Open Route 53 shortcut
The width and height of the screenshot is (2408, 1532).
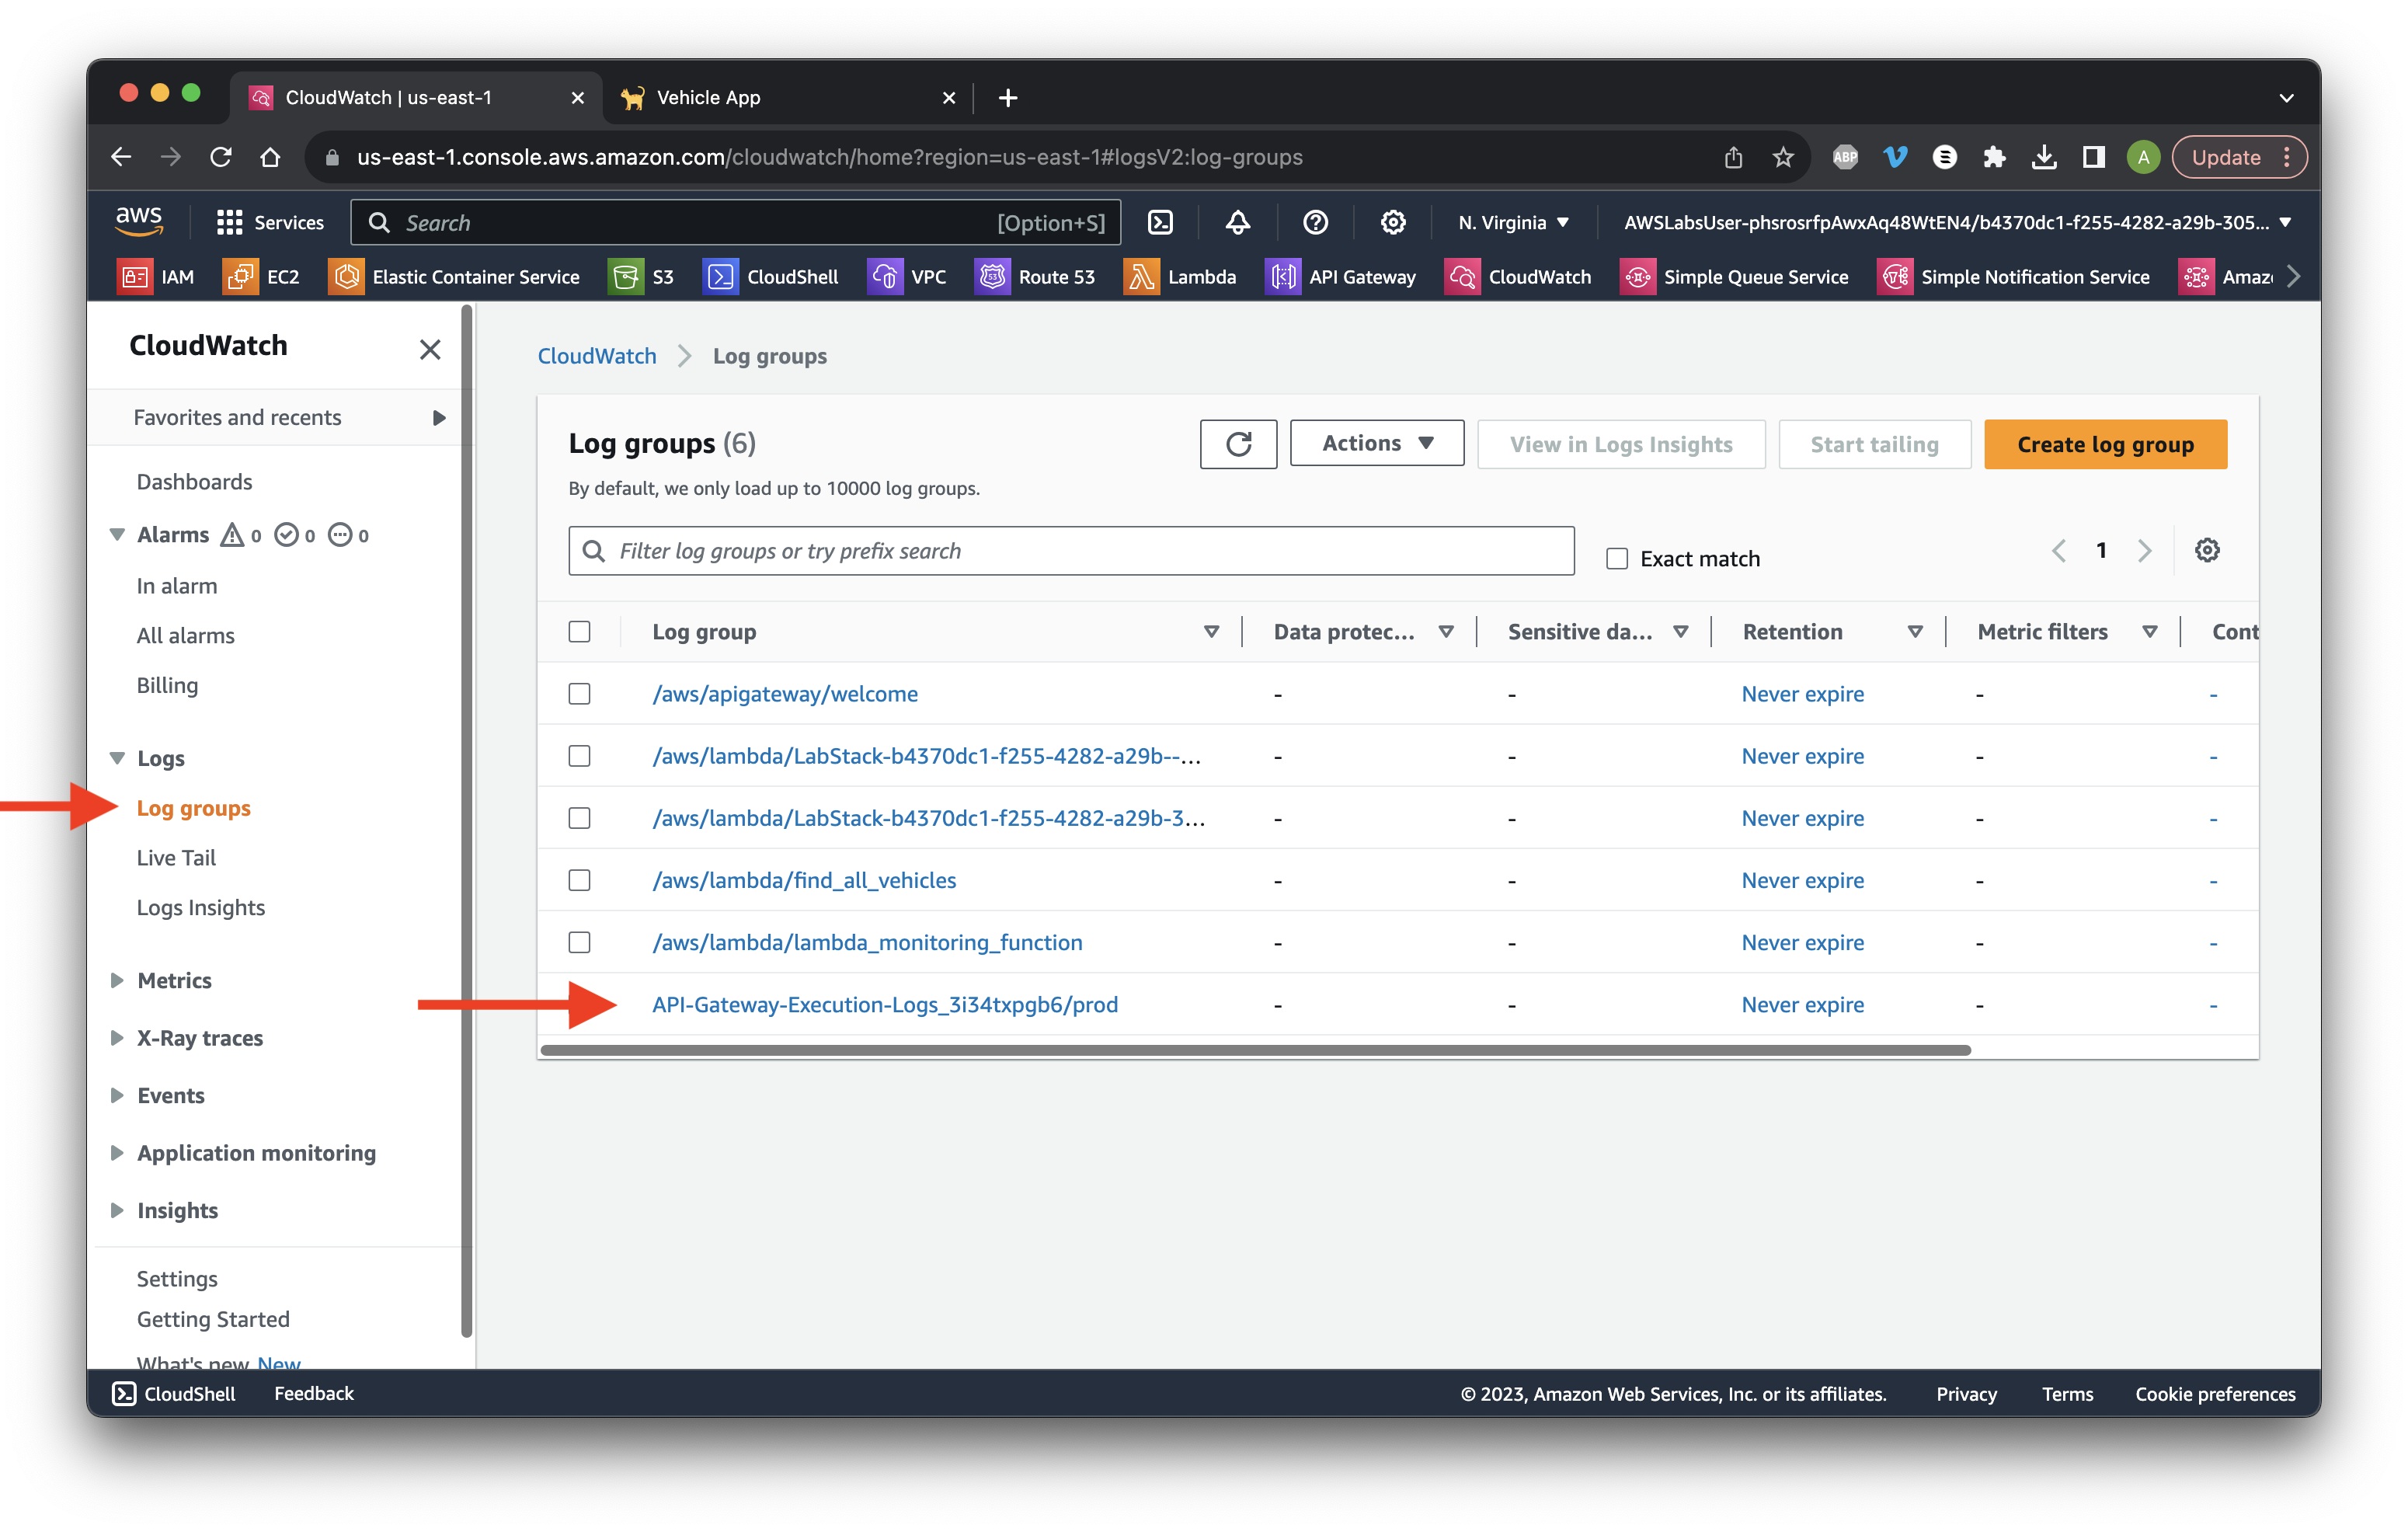(x=1035, y=277)
